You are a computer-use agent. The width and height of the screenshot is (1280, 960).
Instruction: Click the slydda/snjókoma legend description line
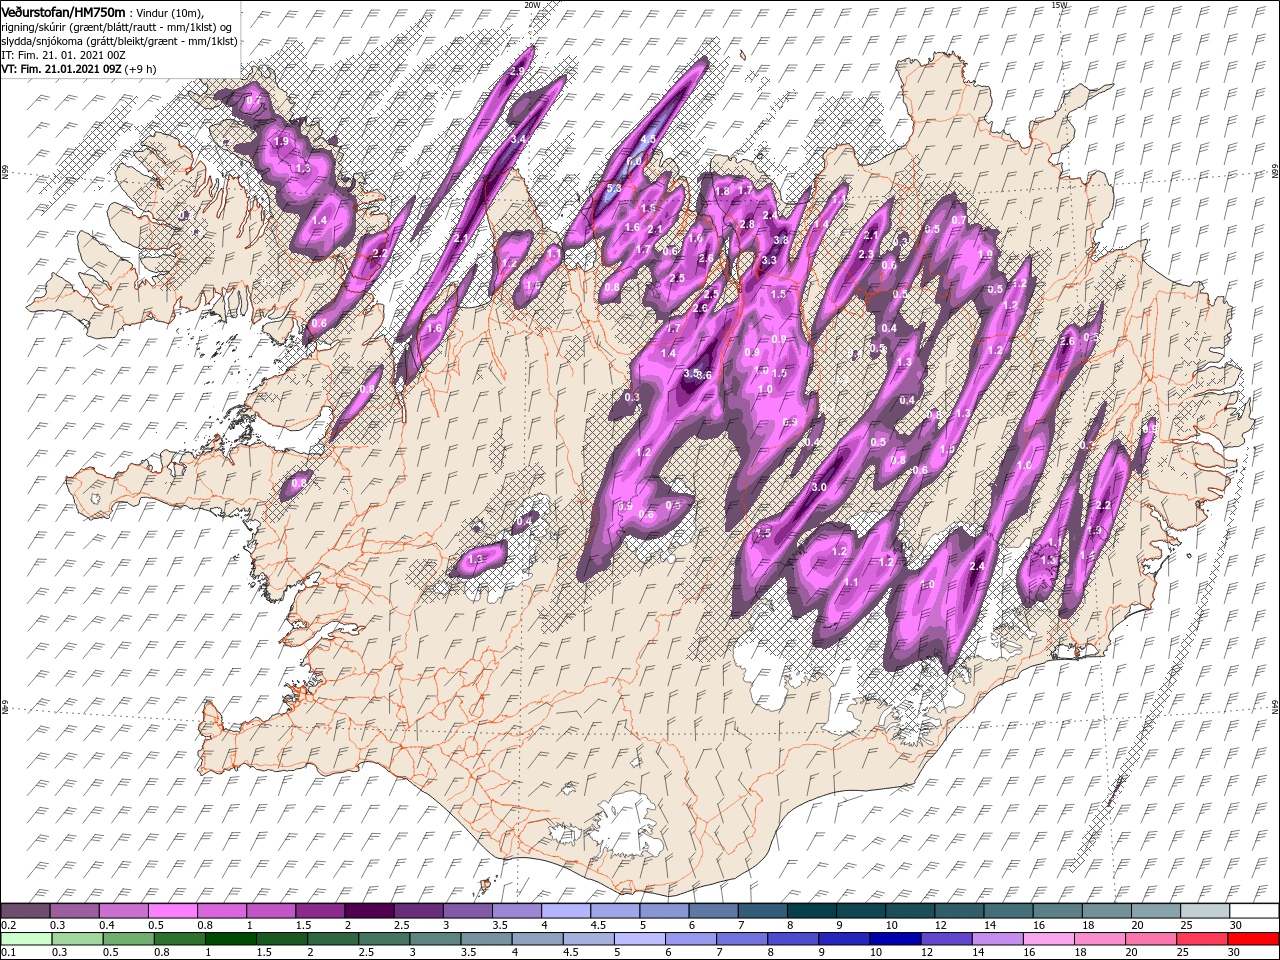tap(120, 41)
